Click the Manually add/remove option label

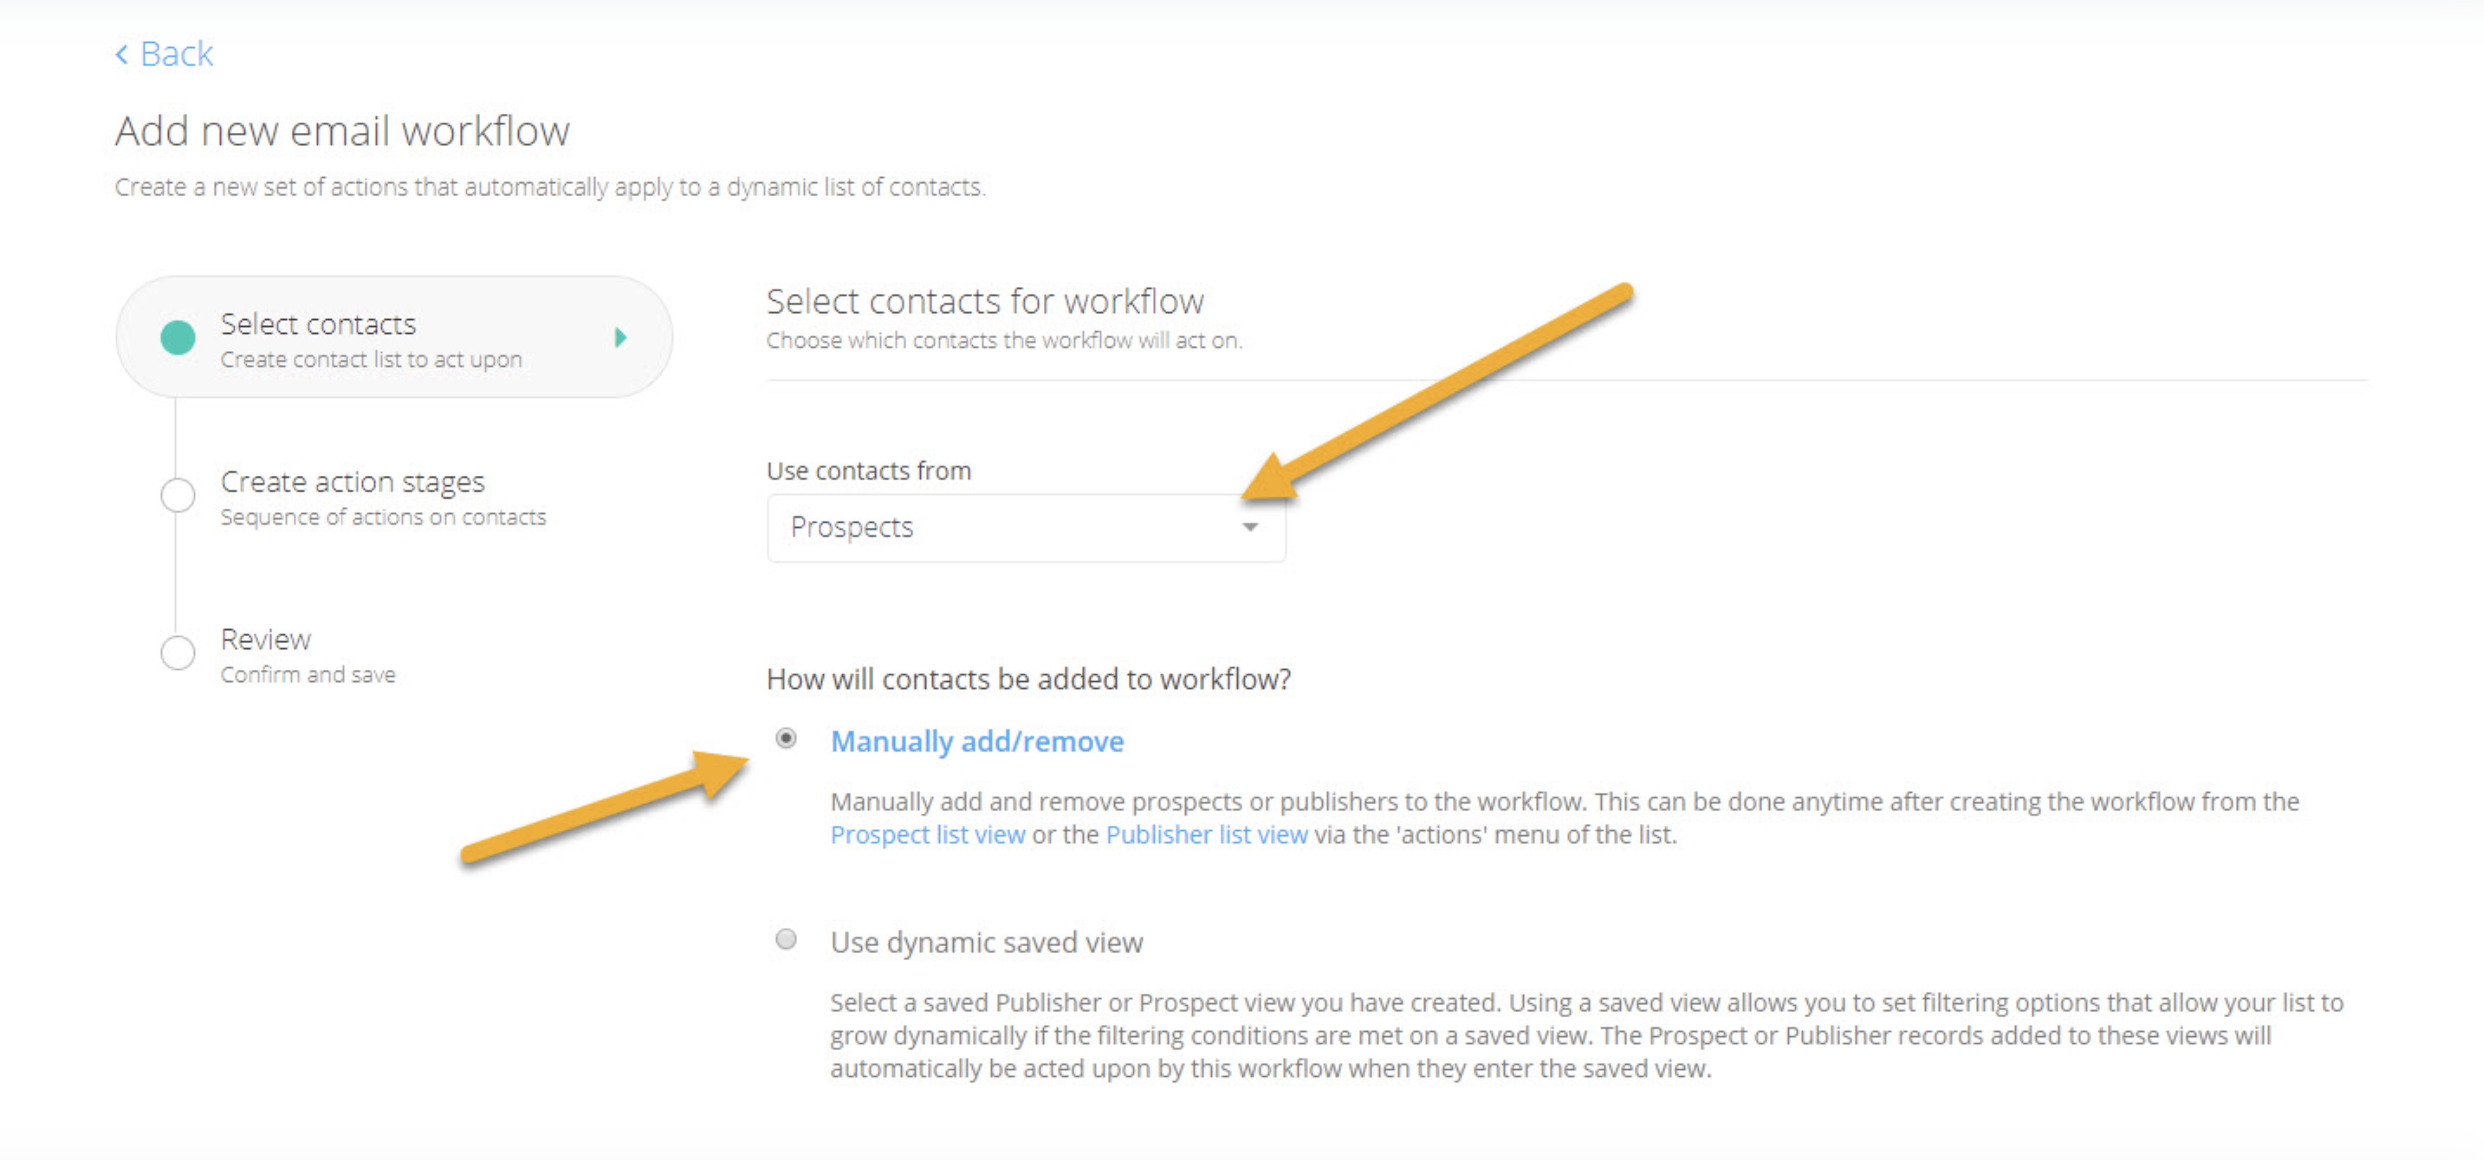977,741
